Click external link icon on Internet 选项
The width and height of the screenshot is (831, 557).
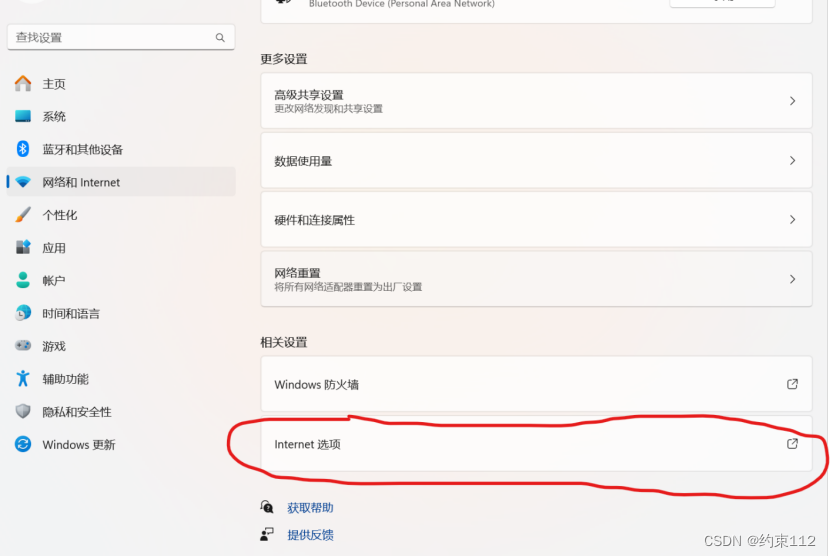792,444
